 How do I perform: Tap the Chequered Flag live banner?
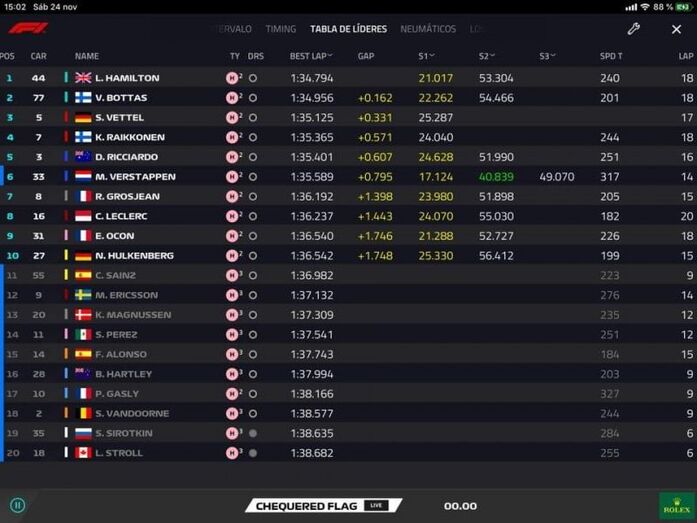point(322,506)
